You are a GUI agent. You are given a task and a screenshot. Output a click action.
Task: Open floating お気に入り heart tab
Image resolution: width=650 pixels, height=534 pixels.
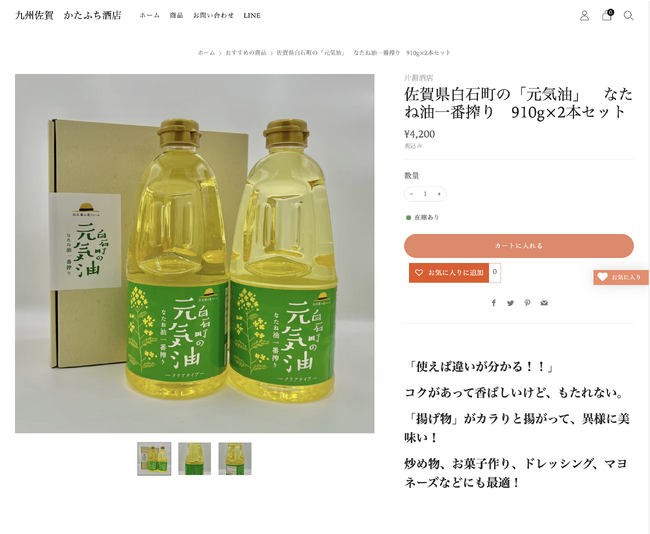click(x=621, y=277)
